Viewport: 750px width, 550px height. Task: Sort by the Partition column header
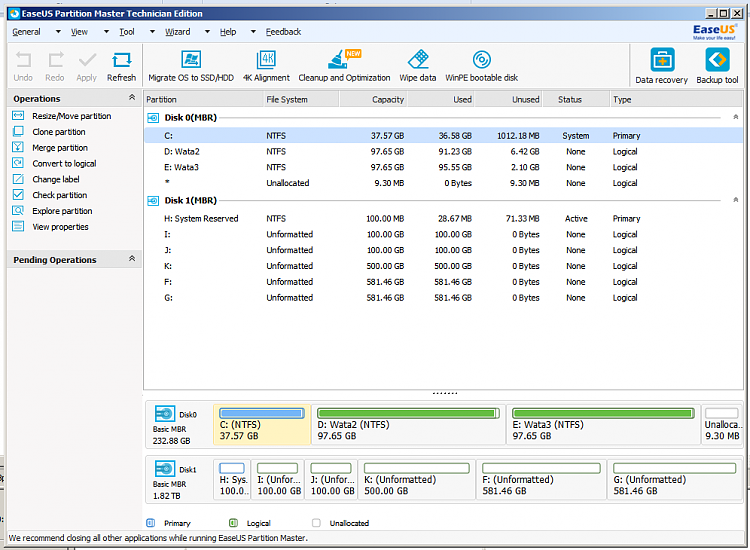coord(204,99)
